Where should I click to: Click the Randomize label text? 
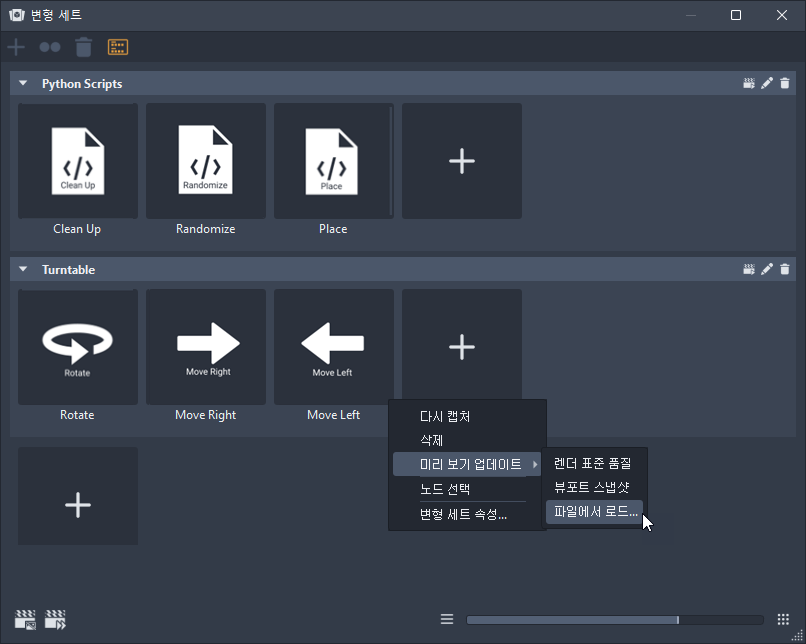(206, 229)
